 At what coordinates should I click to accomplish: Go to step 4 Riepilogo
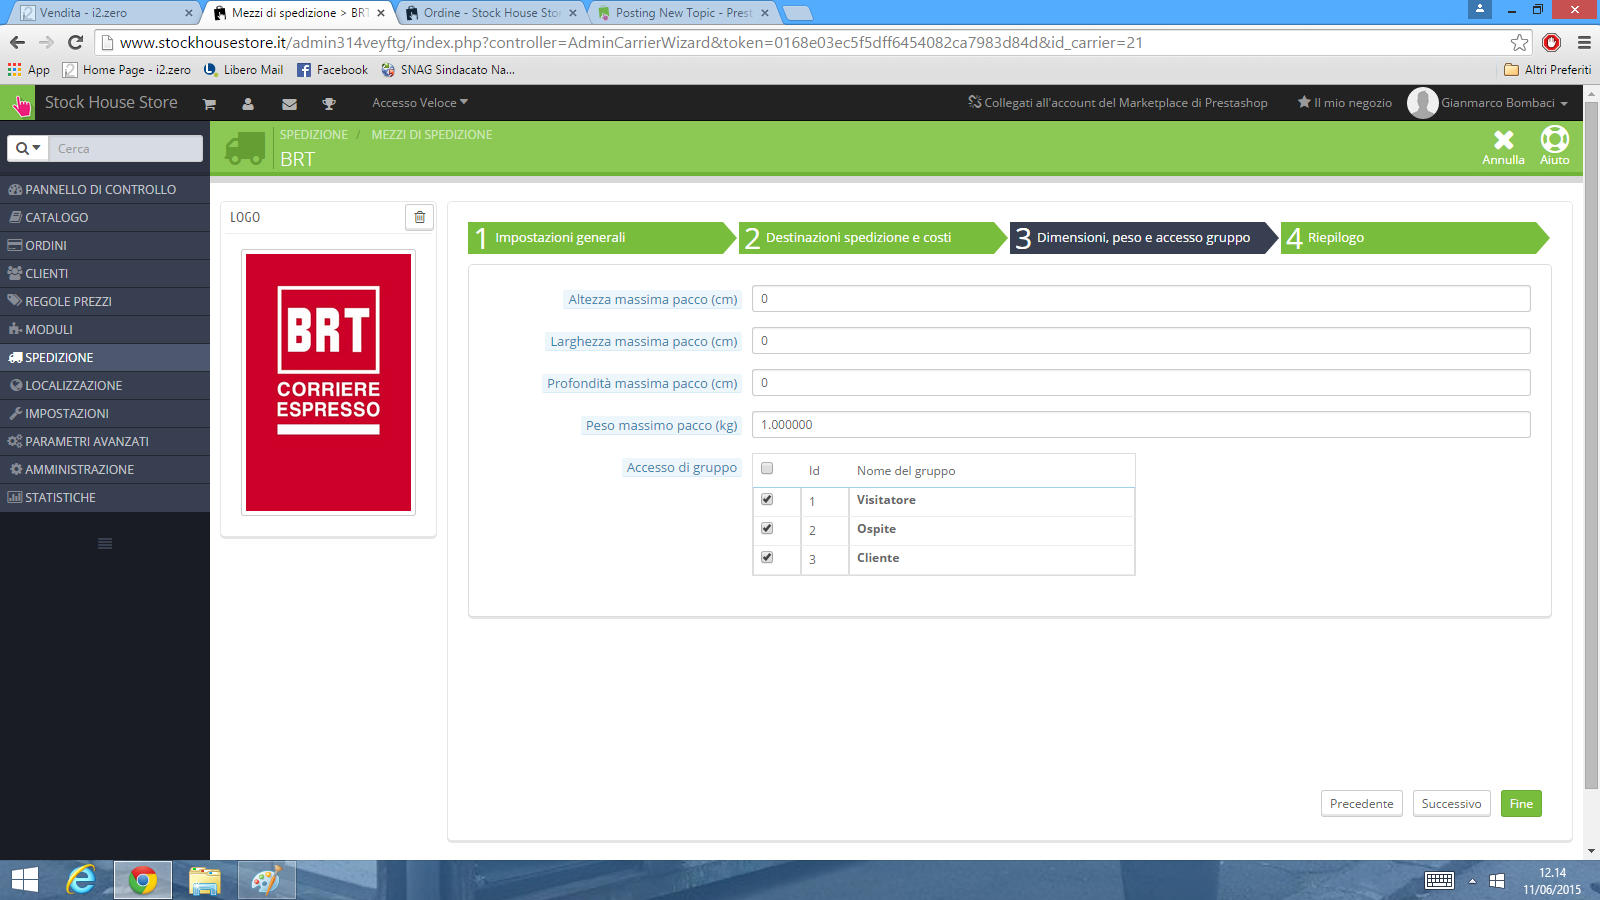click(1415, 238)
